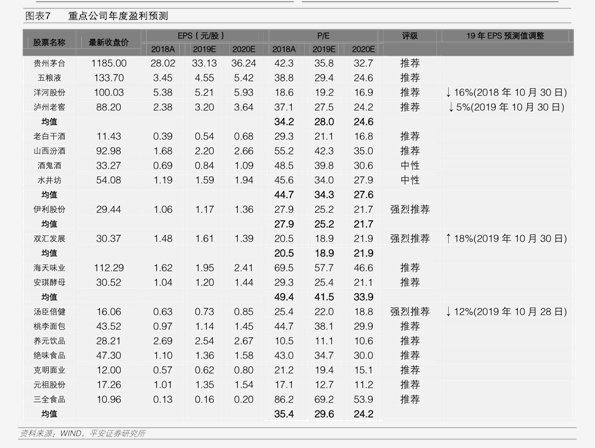Click 三全食品 2020E EPS value 0.20
The width and height of the screenshot is (595, 448).
point(244,399)
